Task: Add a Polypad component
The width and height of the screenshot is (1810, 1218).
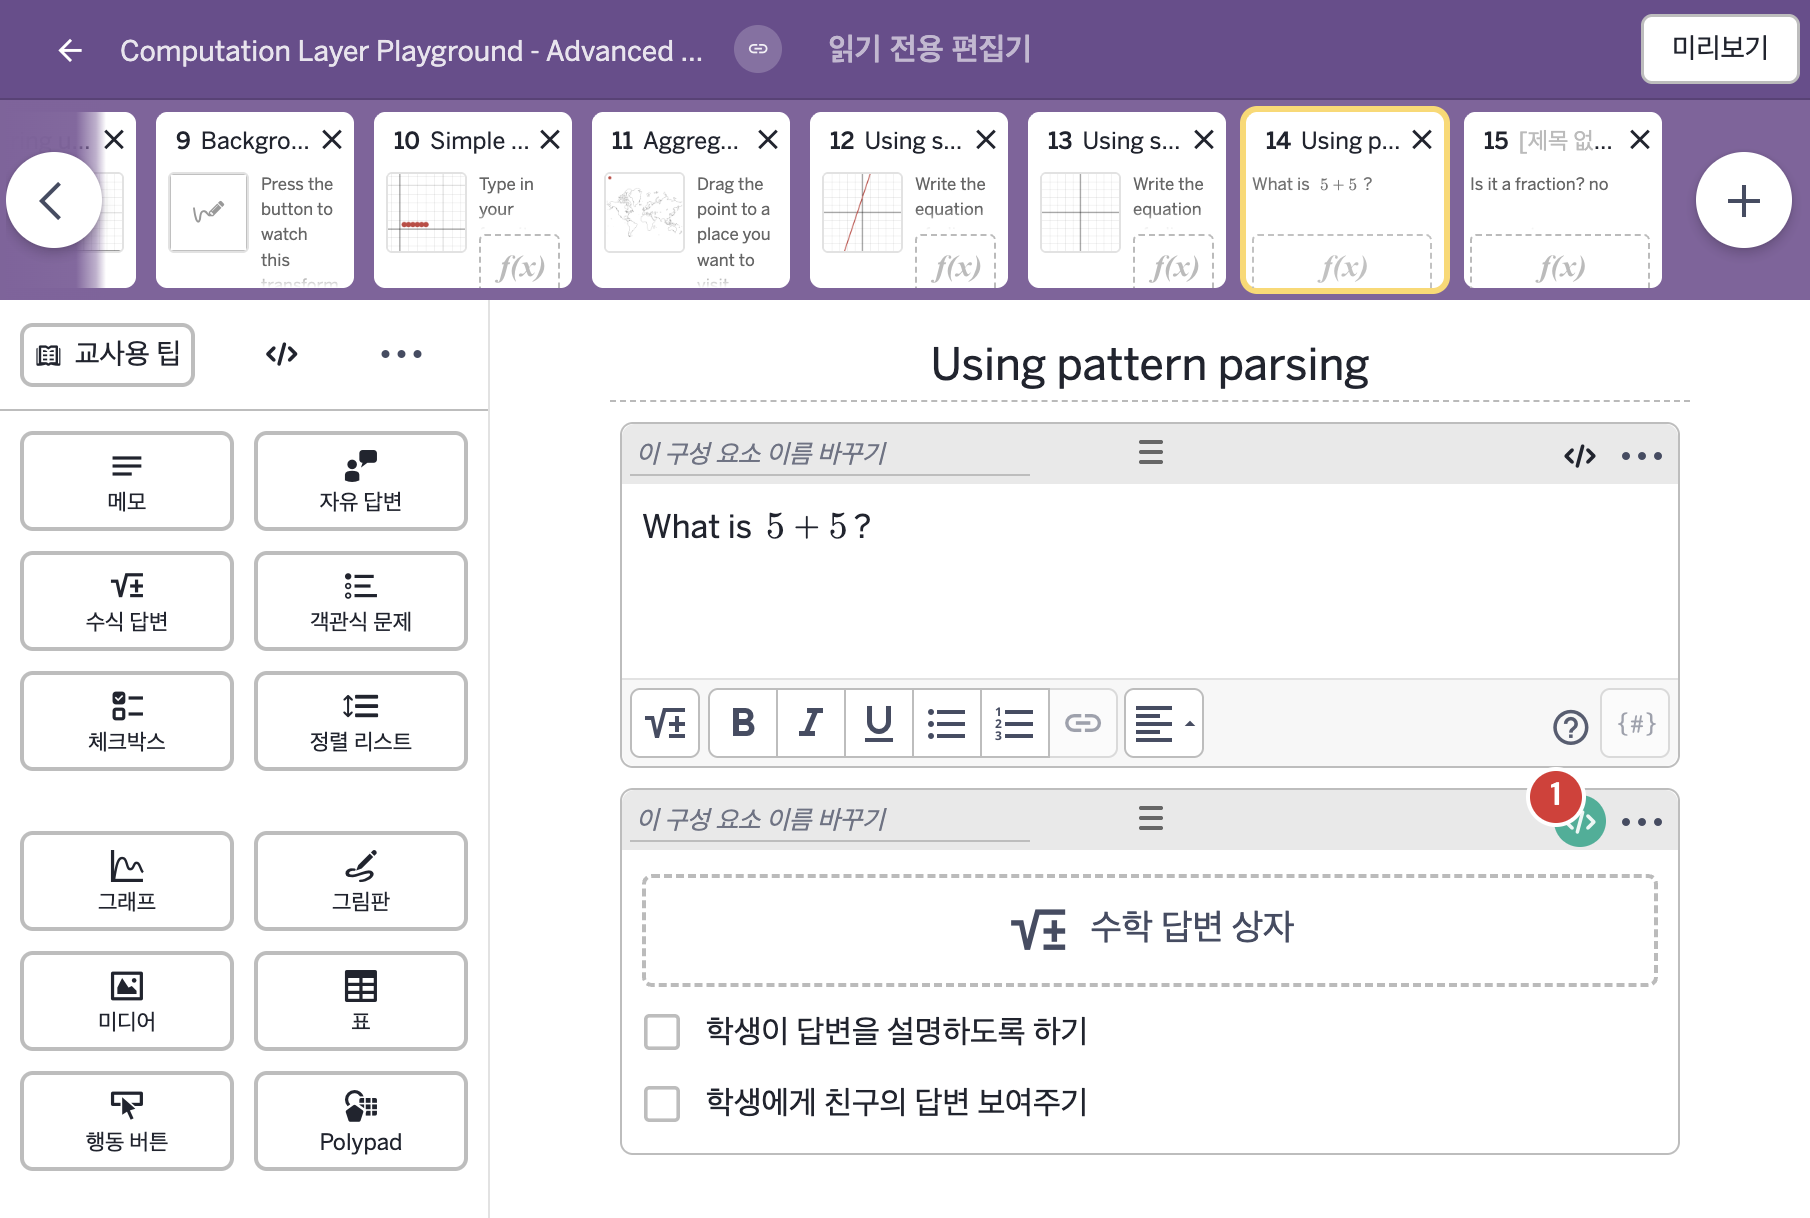Action: (x=361, y=1121)
